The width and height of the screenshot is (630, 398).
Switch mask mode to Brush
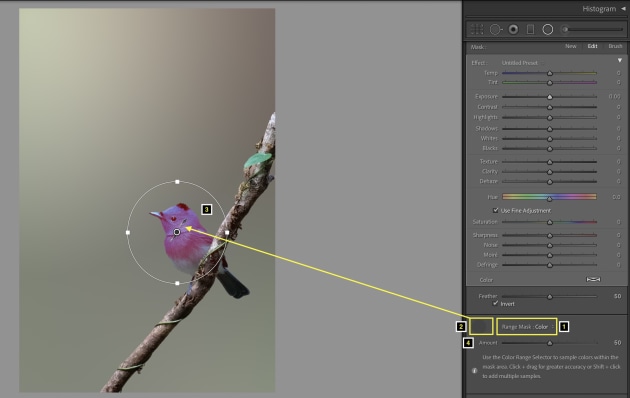(615, 46)
